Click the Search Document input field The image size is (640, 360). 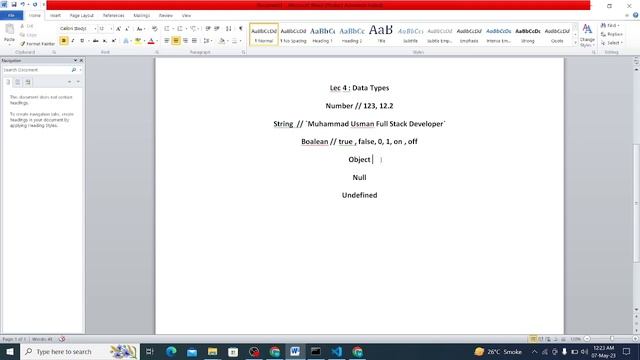(x=36, y=70)
